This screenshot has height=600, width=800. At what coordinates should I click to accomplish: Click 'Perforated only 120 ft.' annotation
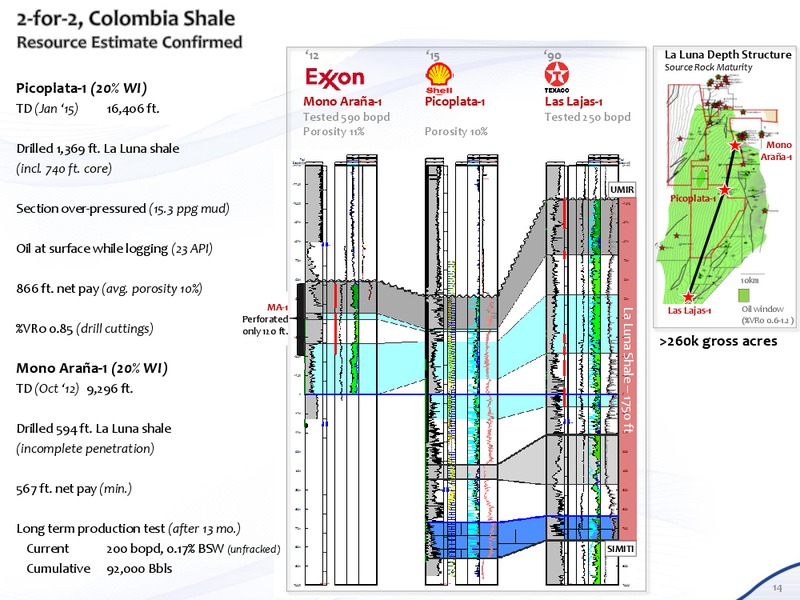[x=265, y=325]
